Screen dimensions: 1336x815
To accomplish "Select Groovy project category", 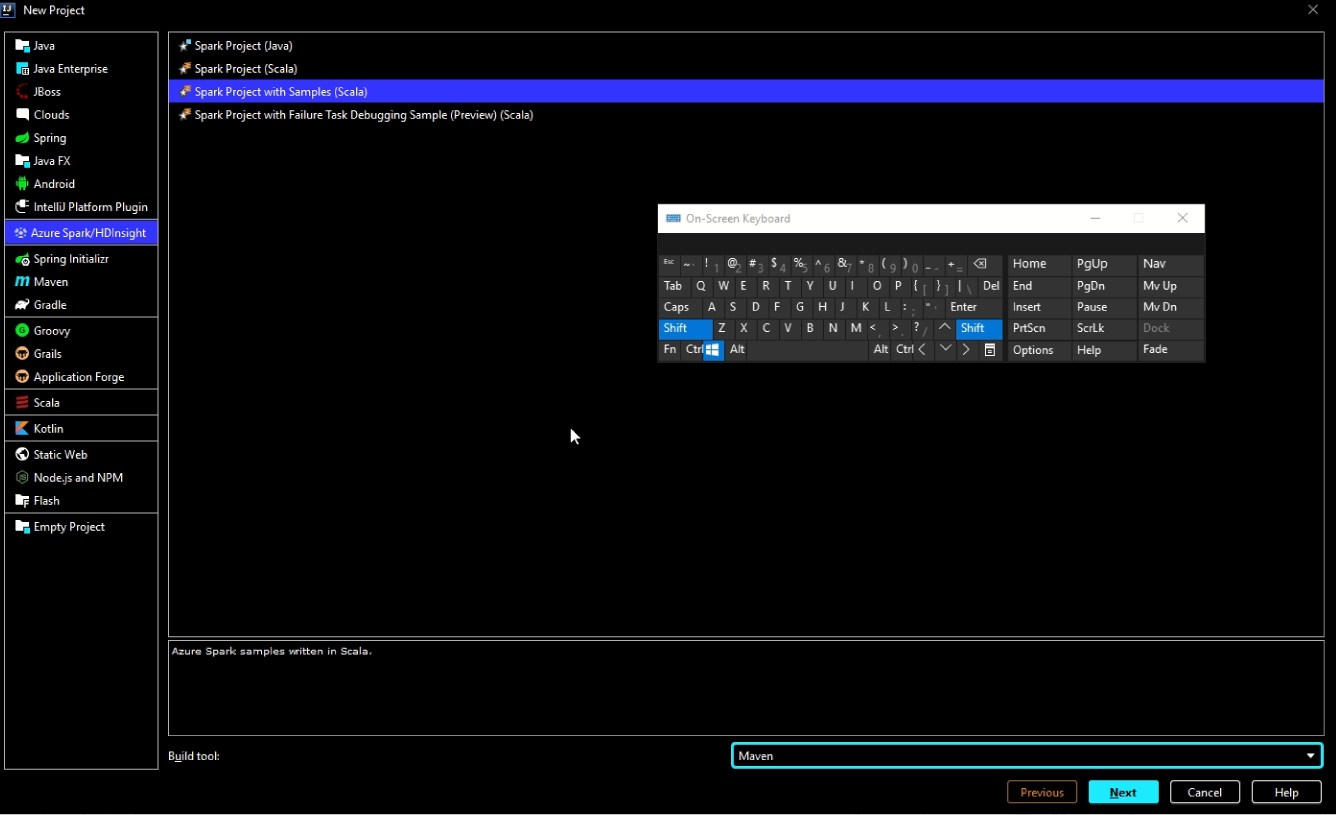I will [x=81, y=331].
